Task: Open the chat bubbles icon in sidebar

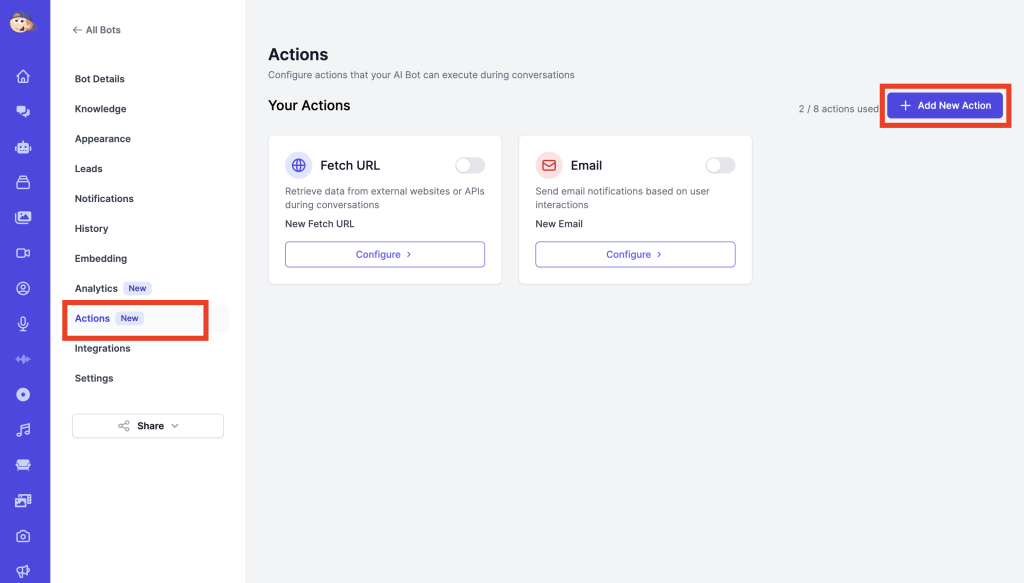Action: pos(23,112)
